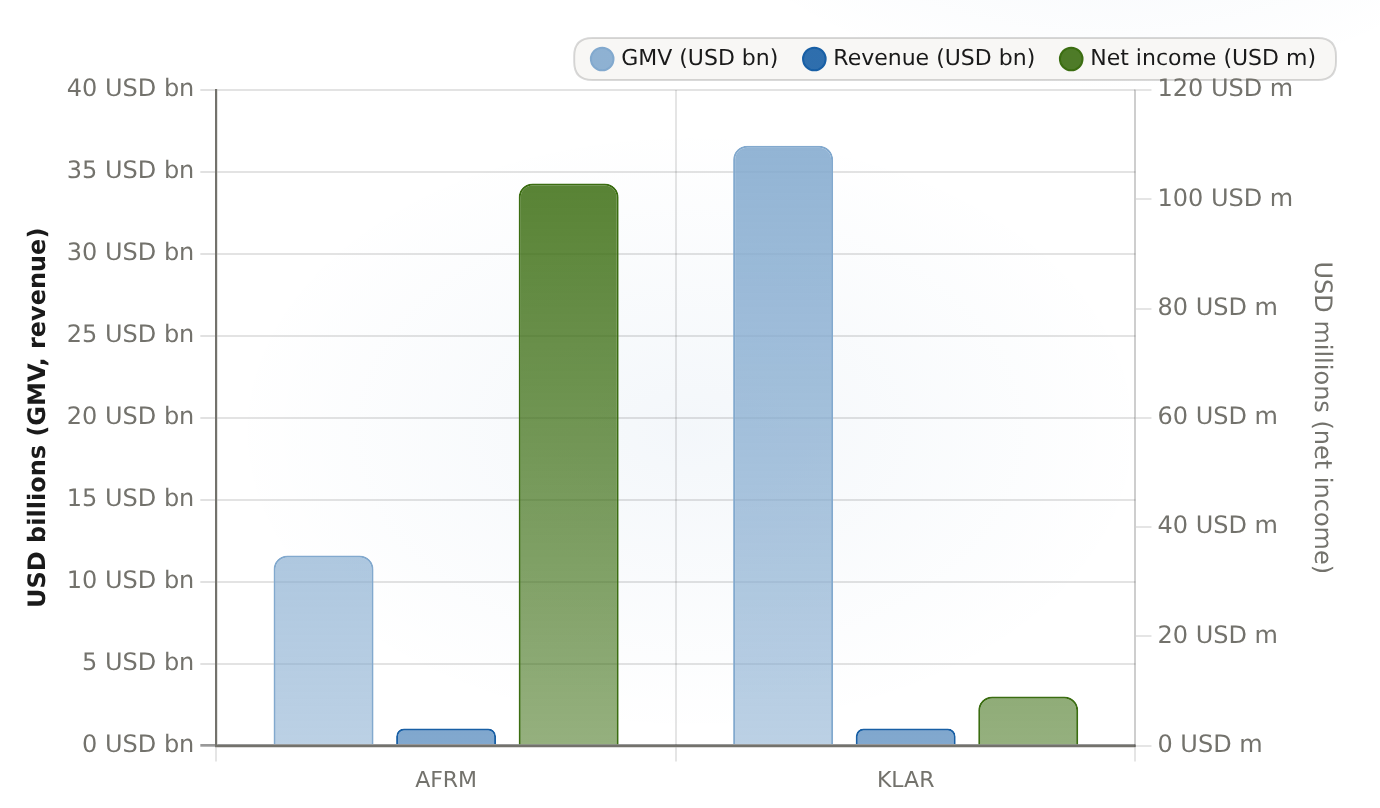Toggle the GMV (USD bn) legend series
1380x808 pixels.
click(684, 58)
